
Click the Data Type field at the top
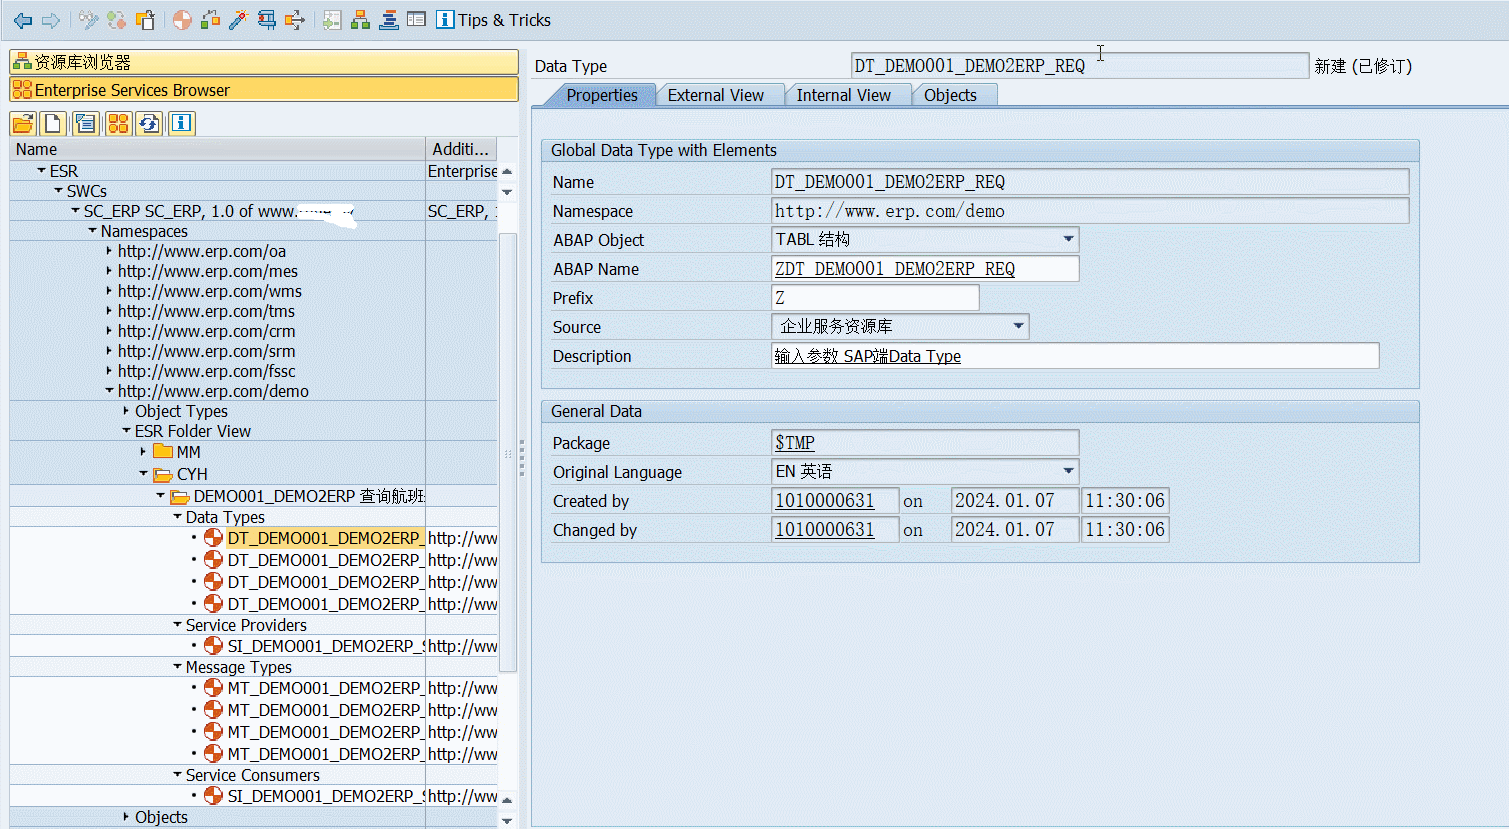pyautogui.click(x=1079, y=66)
